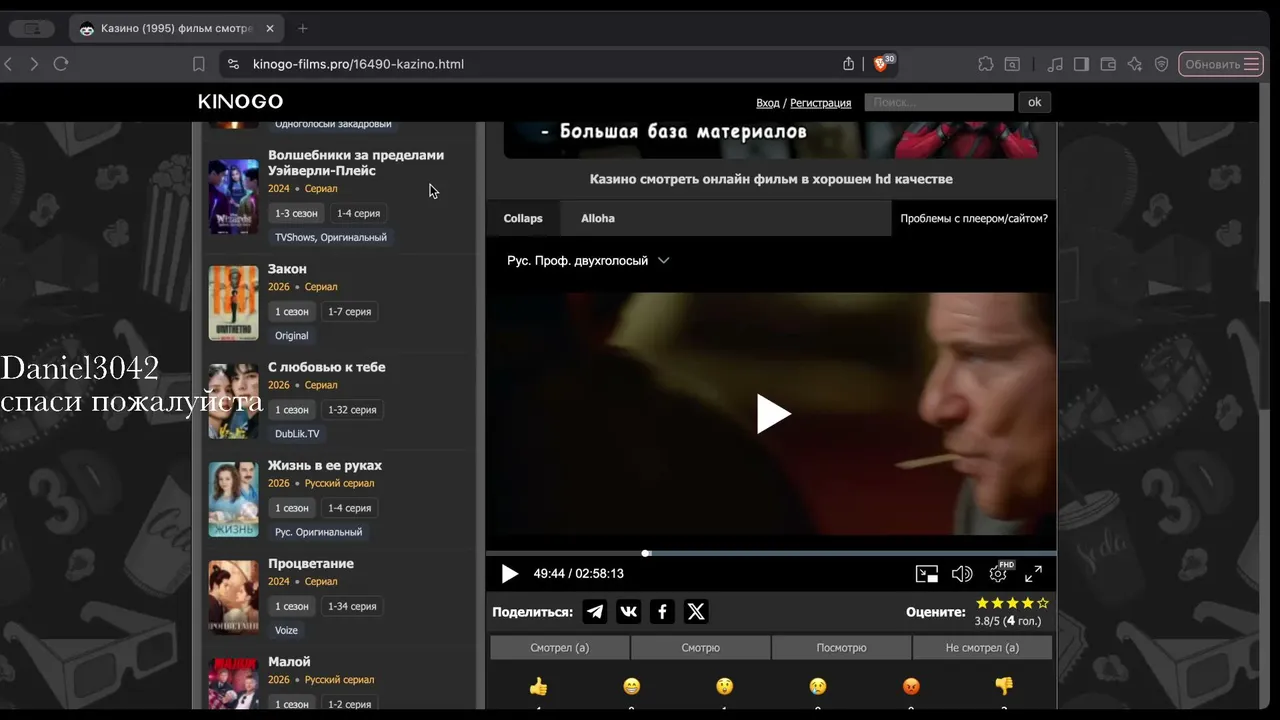
Task: Bookmark this page using the bookmark icon
Action: (199, 64)
